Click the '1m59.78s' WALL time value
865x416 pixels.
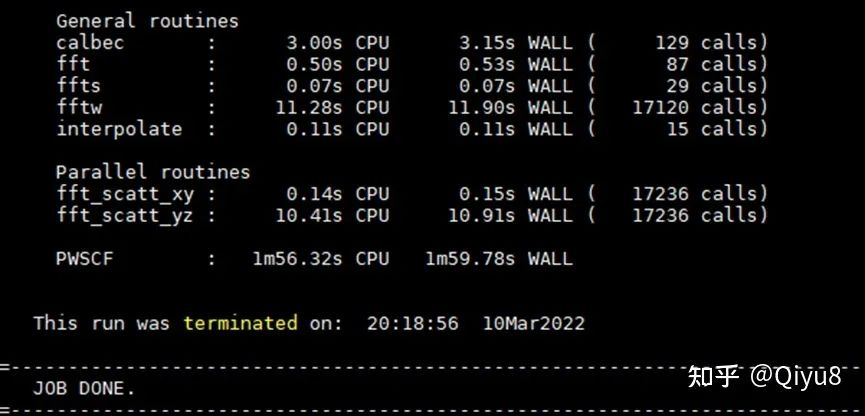click(470, 259)
